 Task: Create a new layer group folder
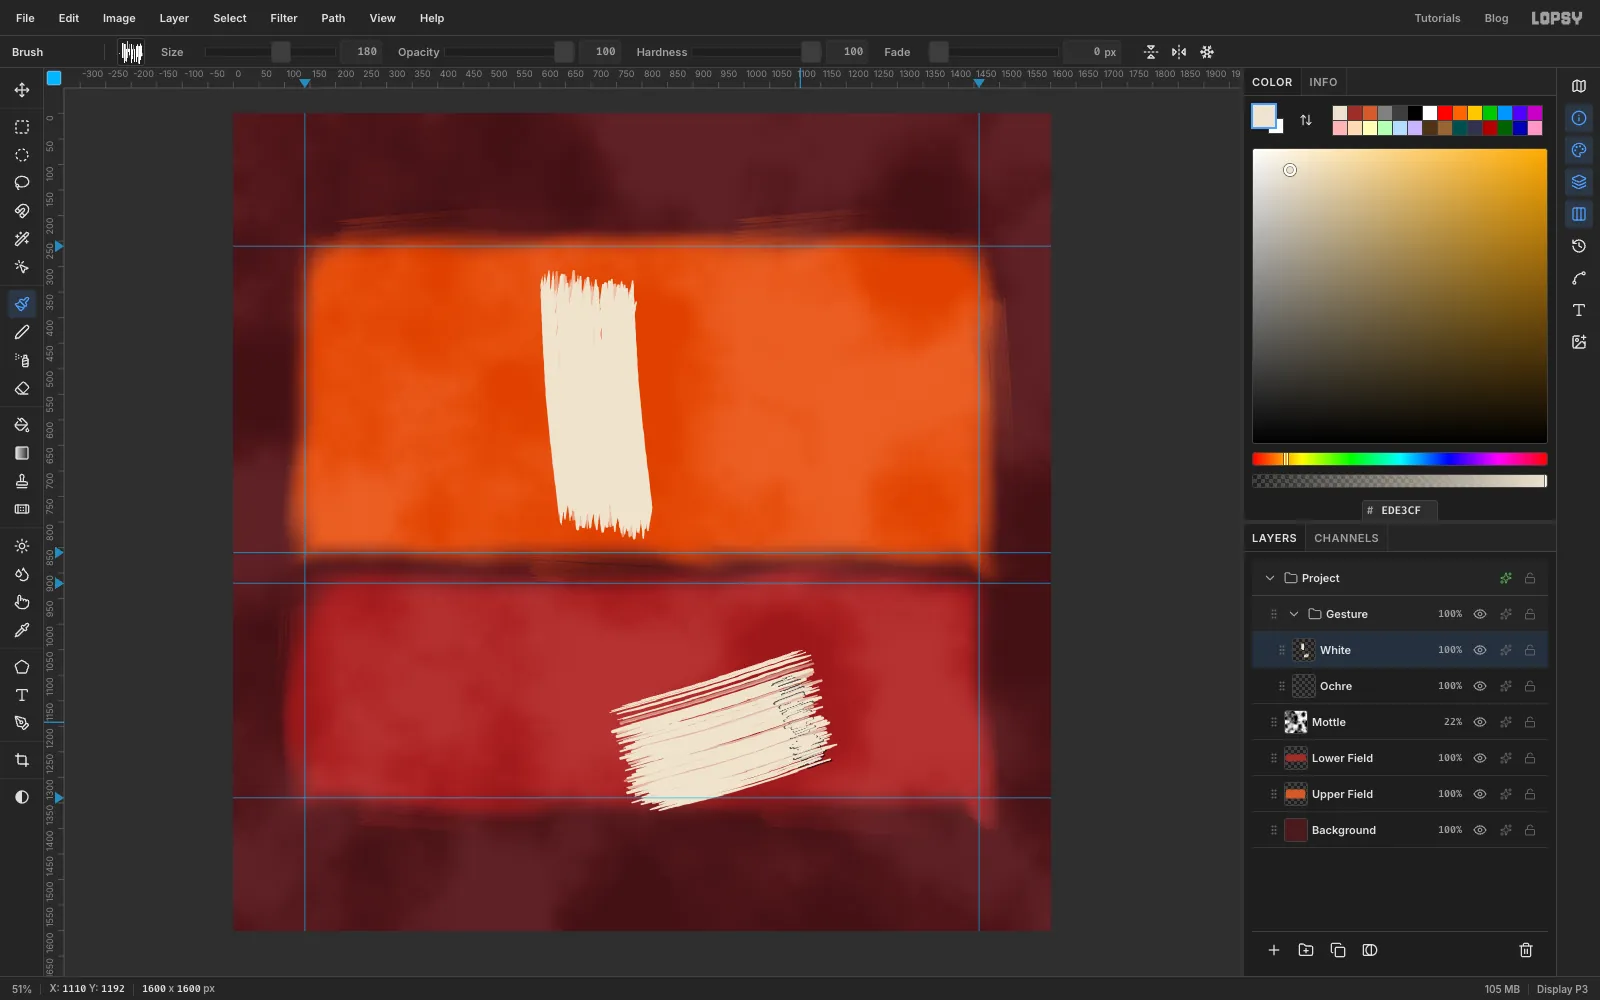1306,950
